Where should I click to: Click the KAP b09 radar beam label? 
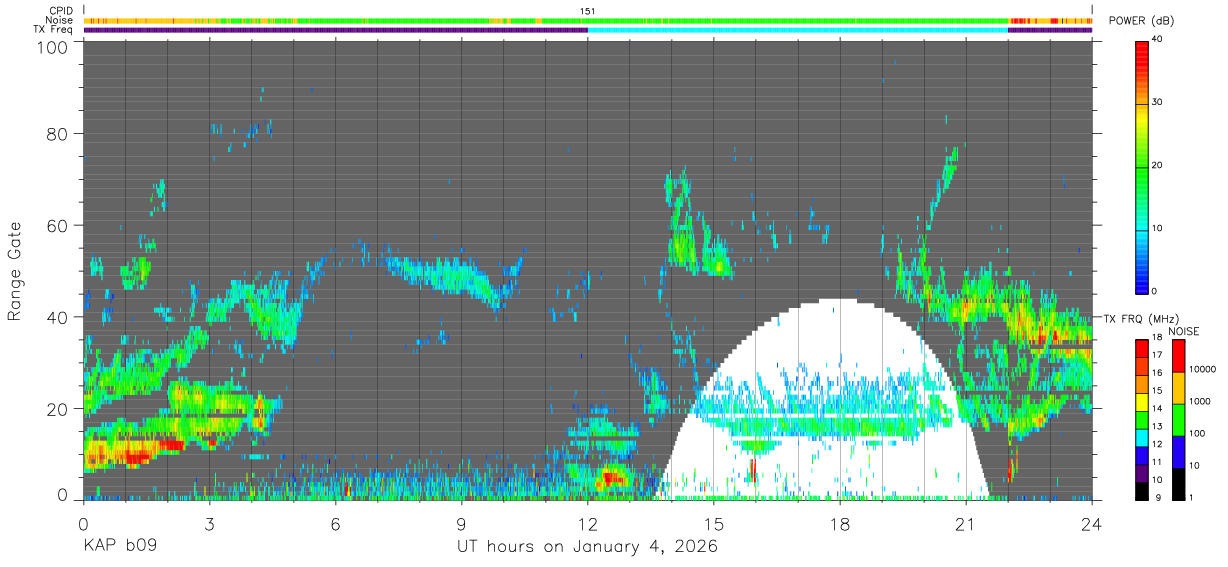(x=118, y=547)
